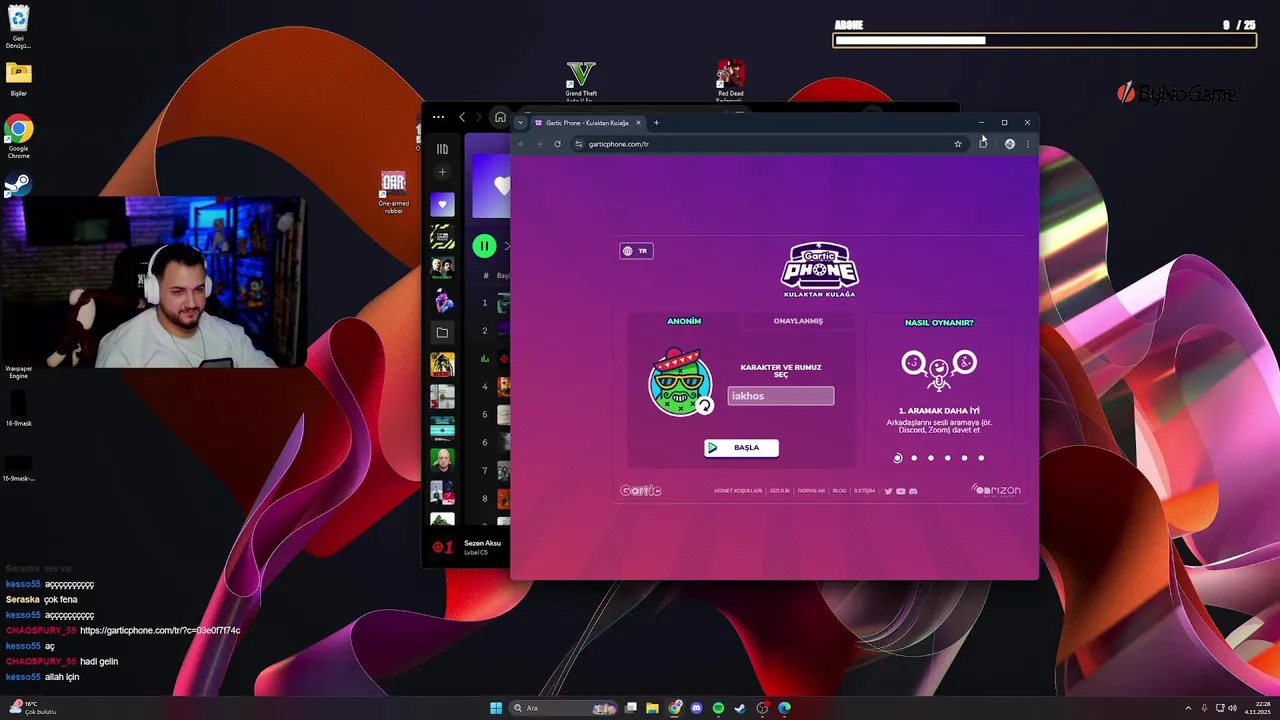Show the third how-to-play slide dot
The height and width of the screenshot is (720, 1280).
[931, 458]
